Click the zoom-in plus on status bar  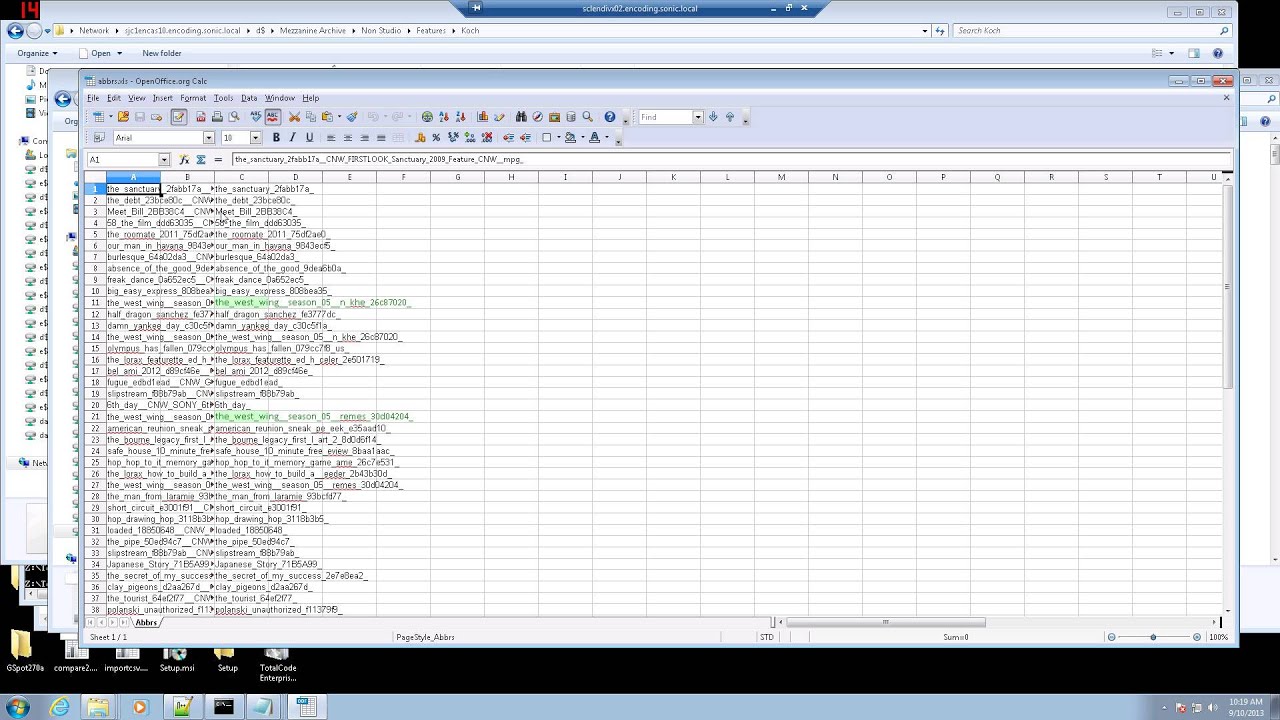pyautogui.click(x=1197, y=637)
